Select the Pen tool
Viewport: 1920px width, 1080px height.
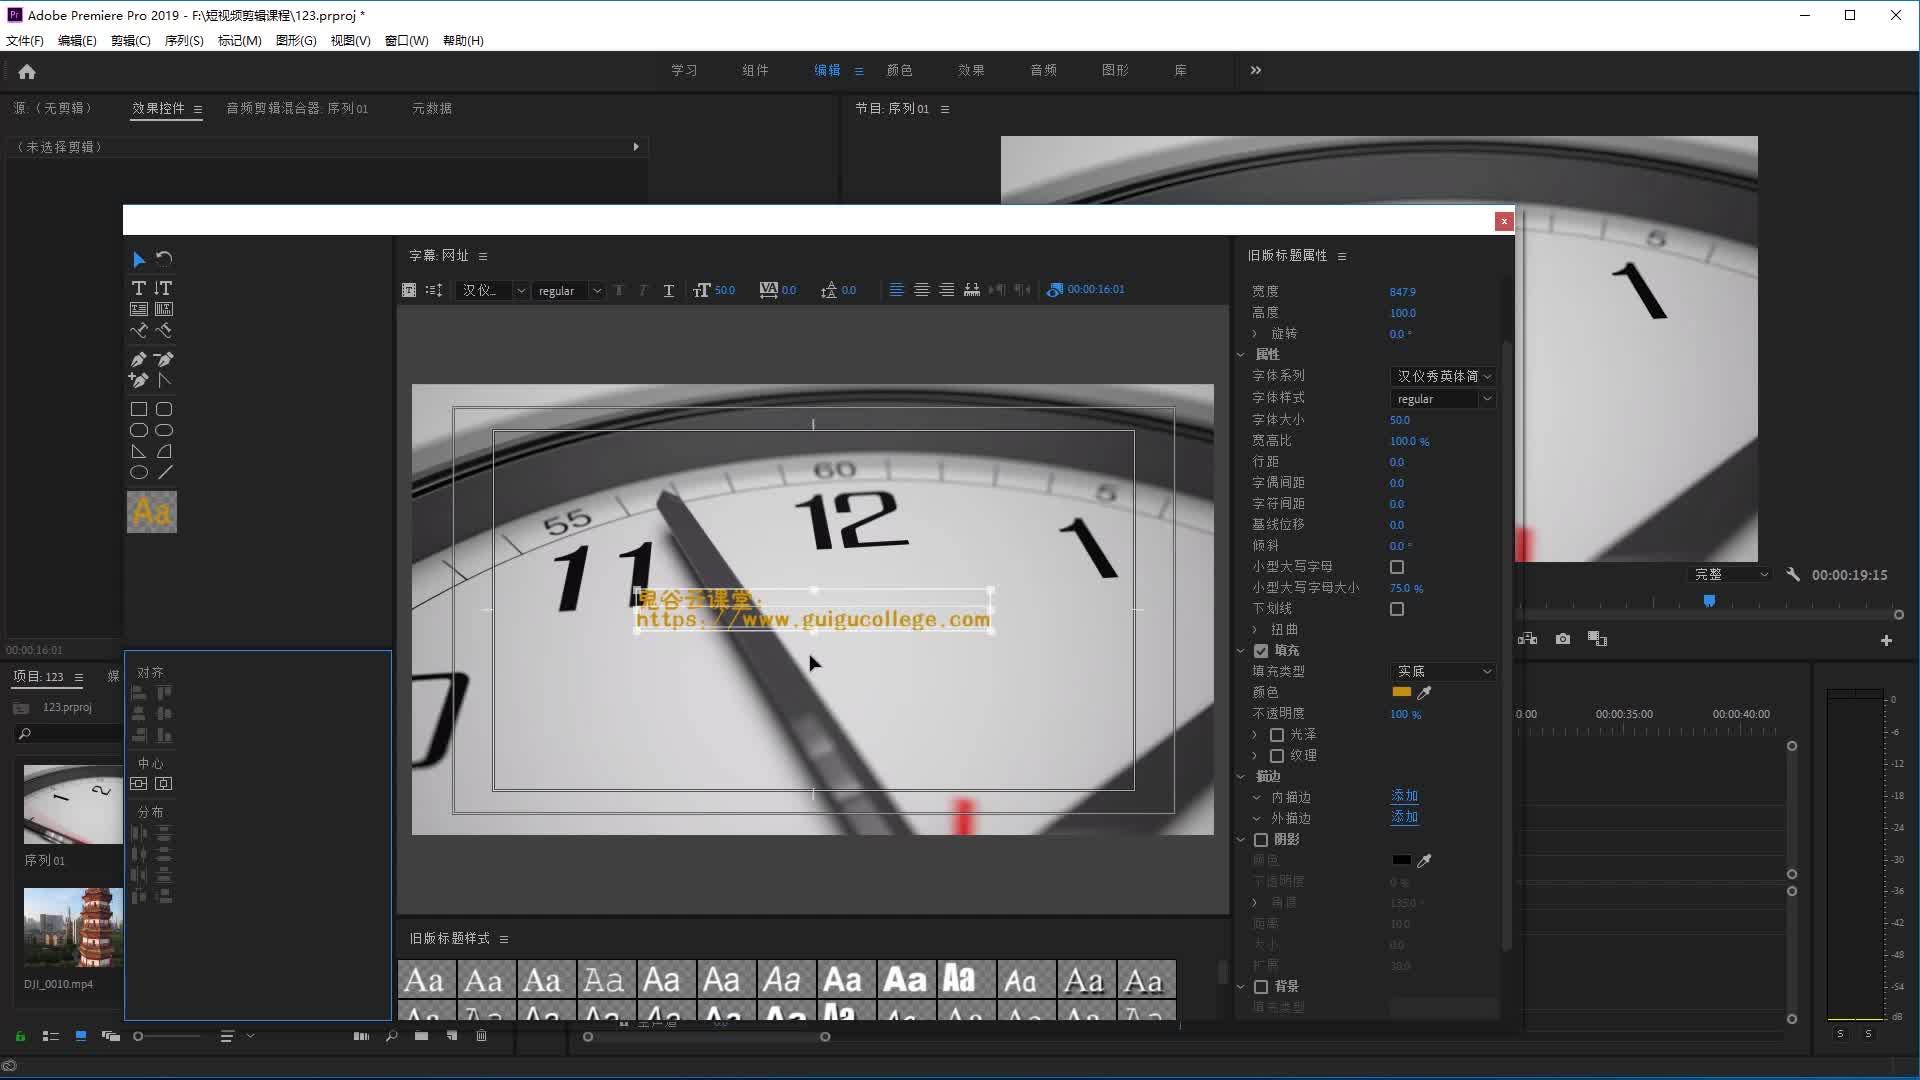[x=139, y=360]
